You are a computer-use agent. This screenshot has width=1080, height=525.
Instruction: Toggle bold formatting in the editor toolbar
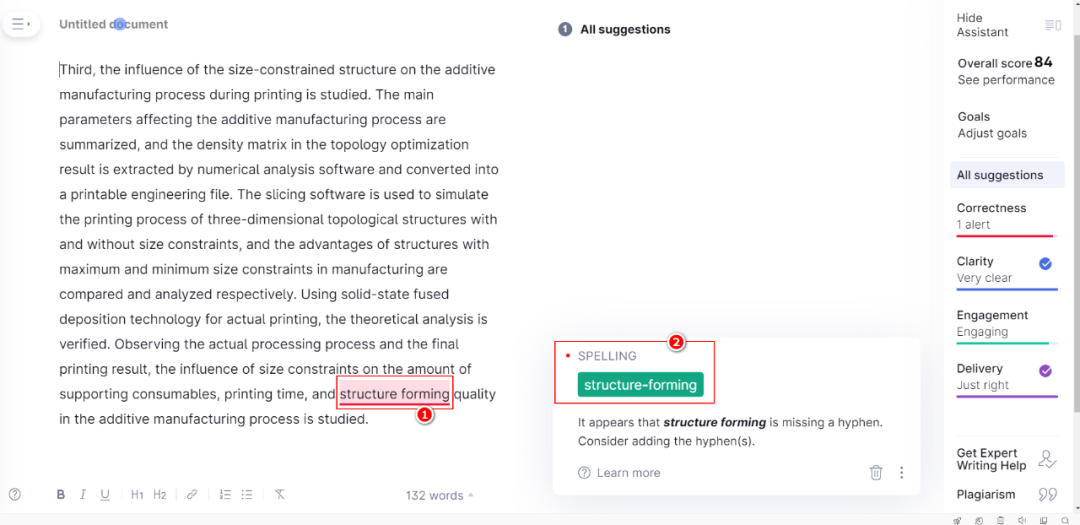pos(61,495)
